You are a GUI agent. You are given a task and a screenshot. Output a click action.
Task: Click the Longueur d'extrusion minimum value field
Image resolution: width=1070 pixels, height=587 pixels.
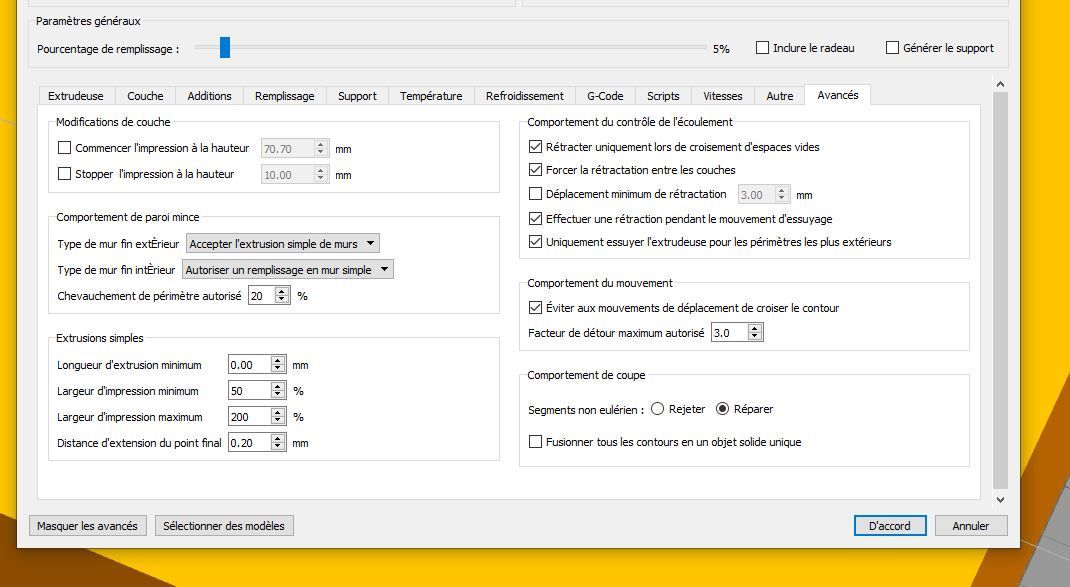pyautogui.click(x=250, y=364)
